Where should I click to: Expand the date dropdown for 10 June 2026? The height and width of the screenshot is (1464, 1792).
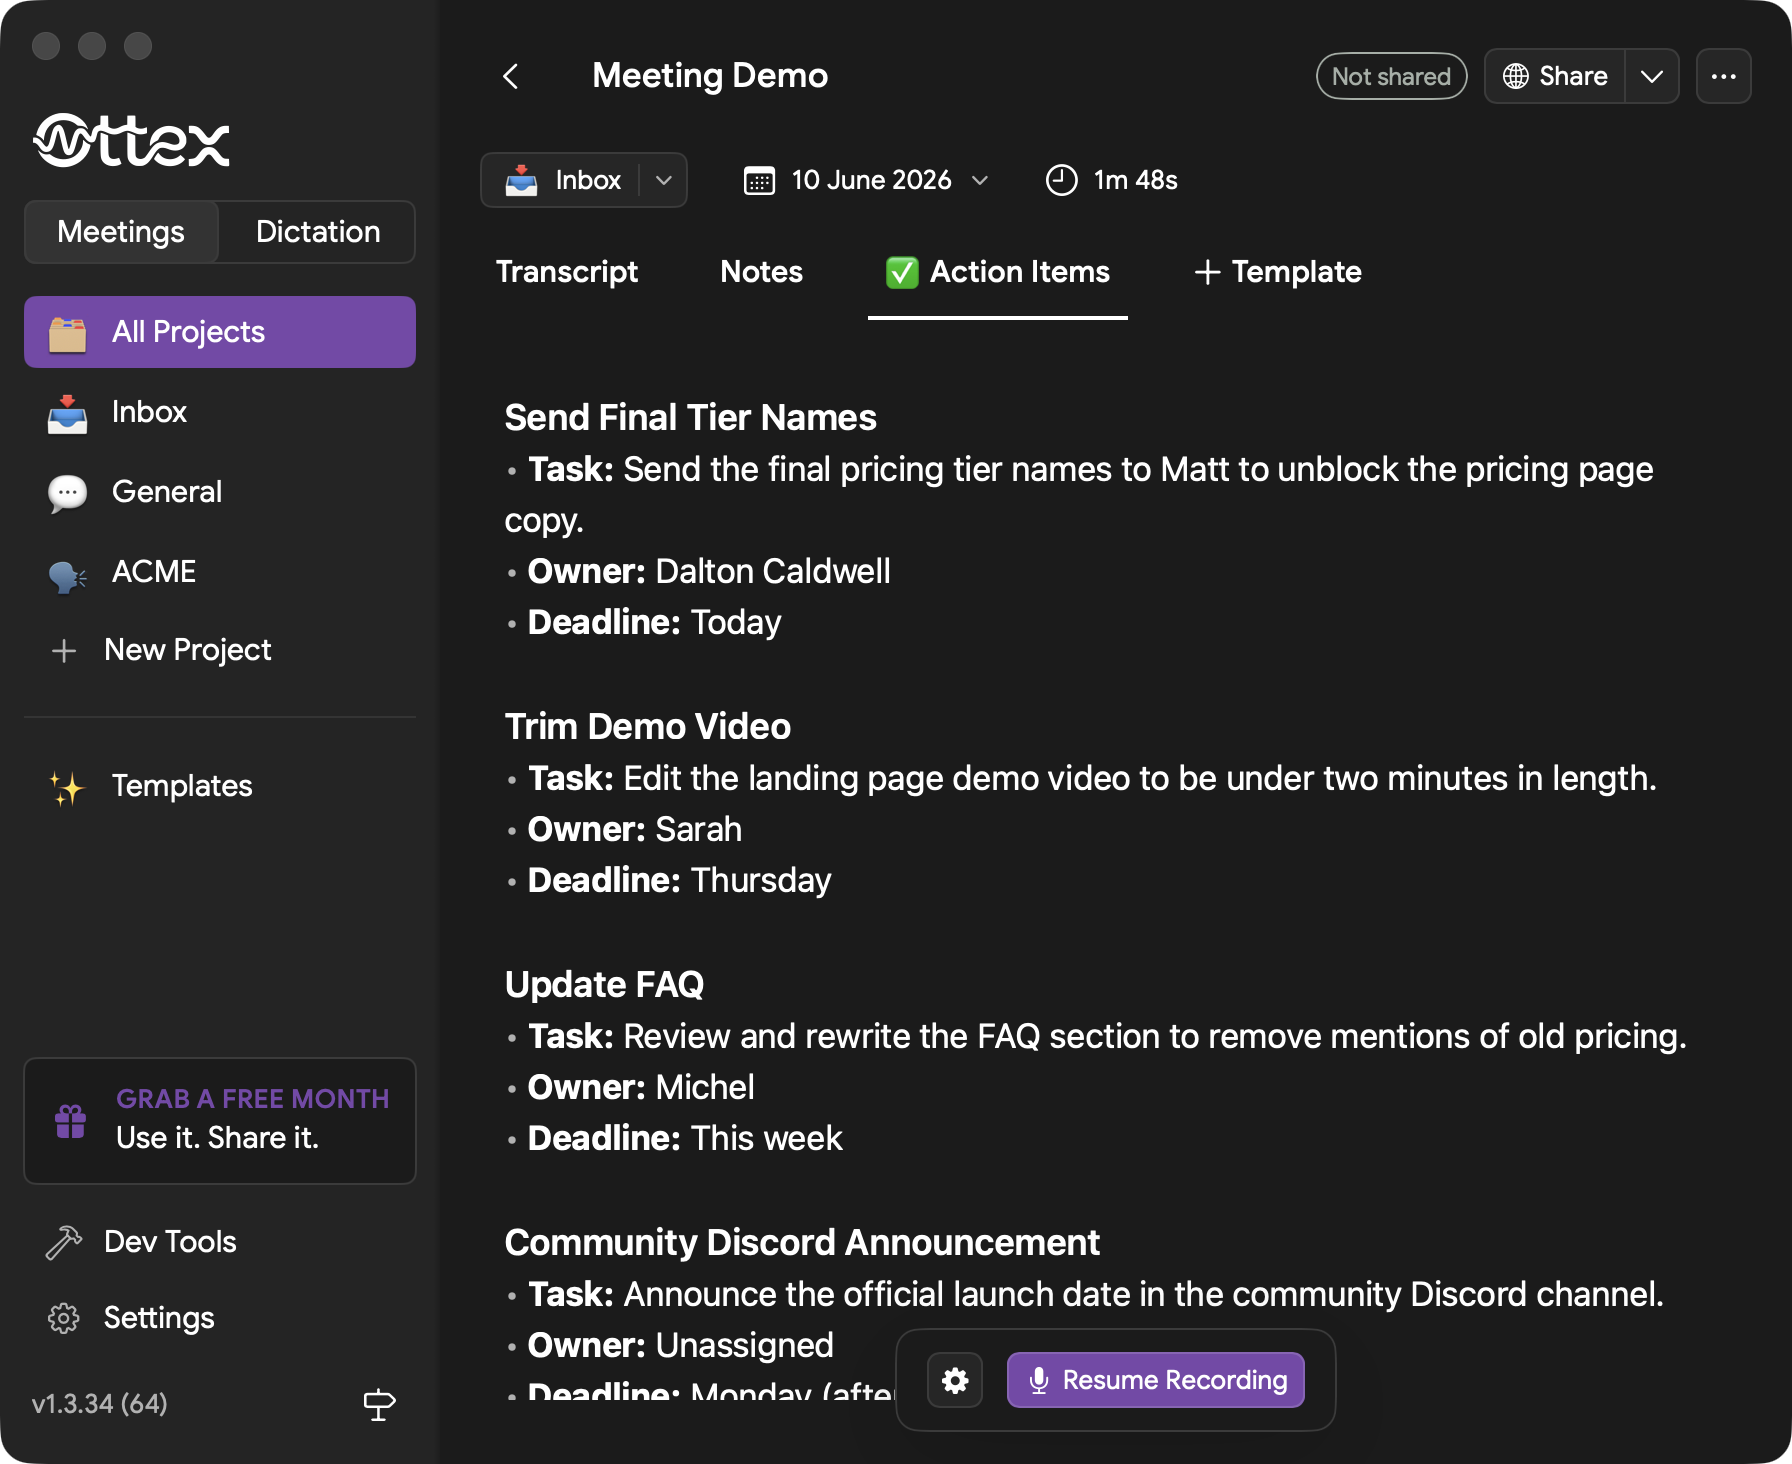(980, 180)
